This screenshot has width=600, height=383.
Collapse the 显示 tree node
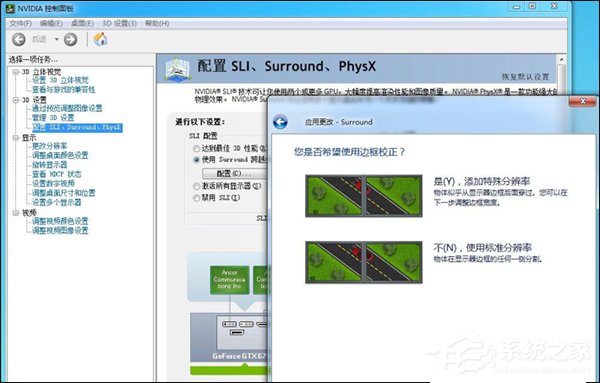pyautogui.click(x=15, y=137)
